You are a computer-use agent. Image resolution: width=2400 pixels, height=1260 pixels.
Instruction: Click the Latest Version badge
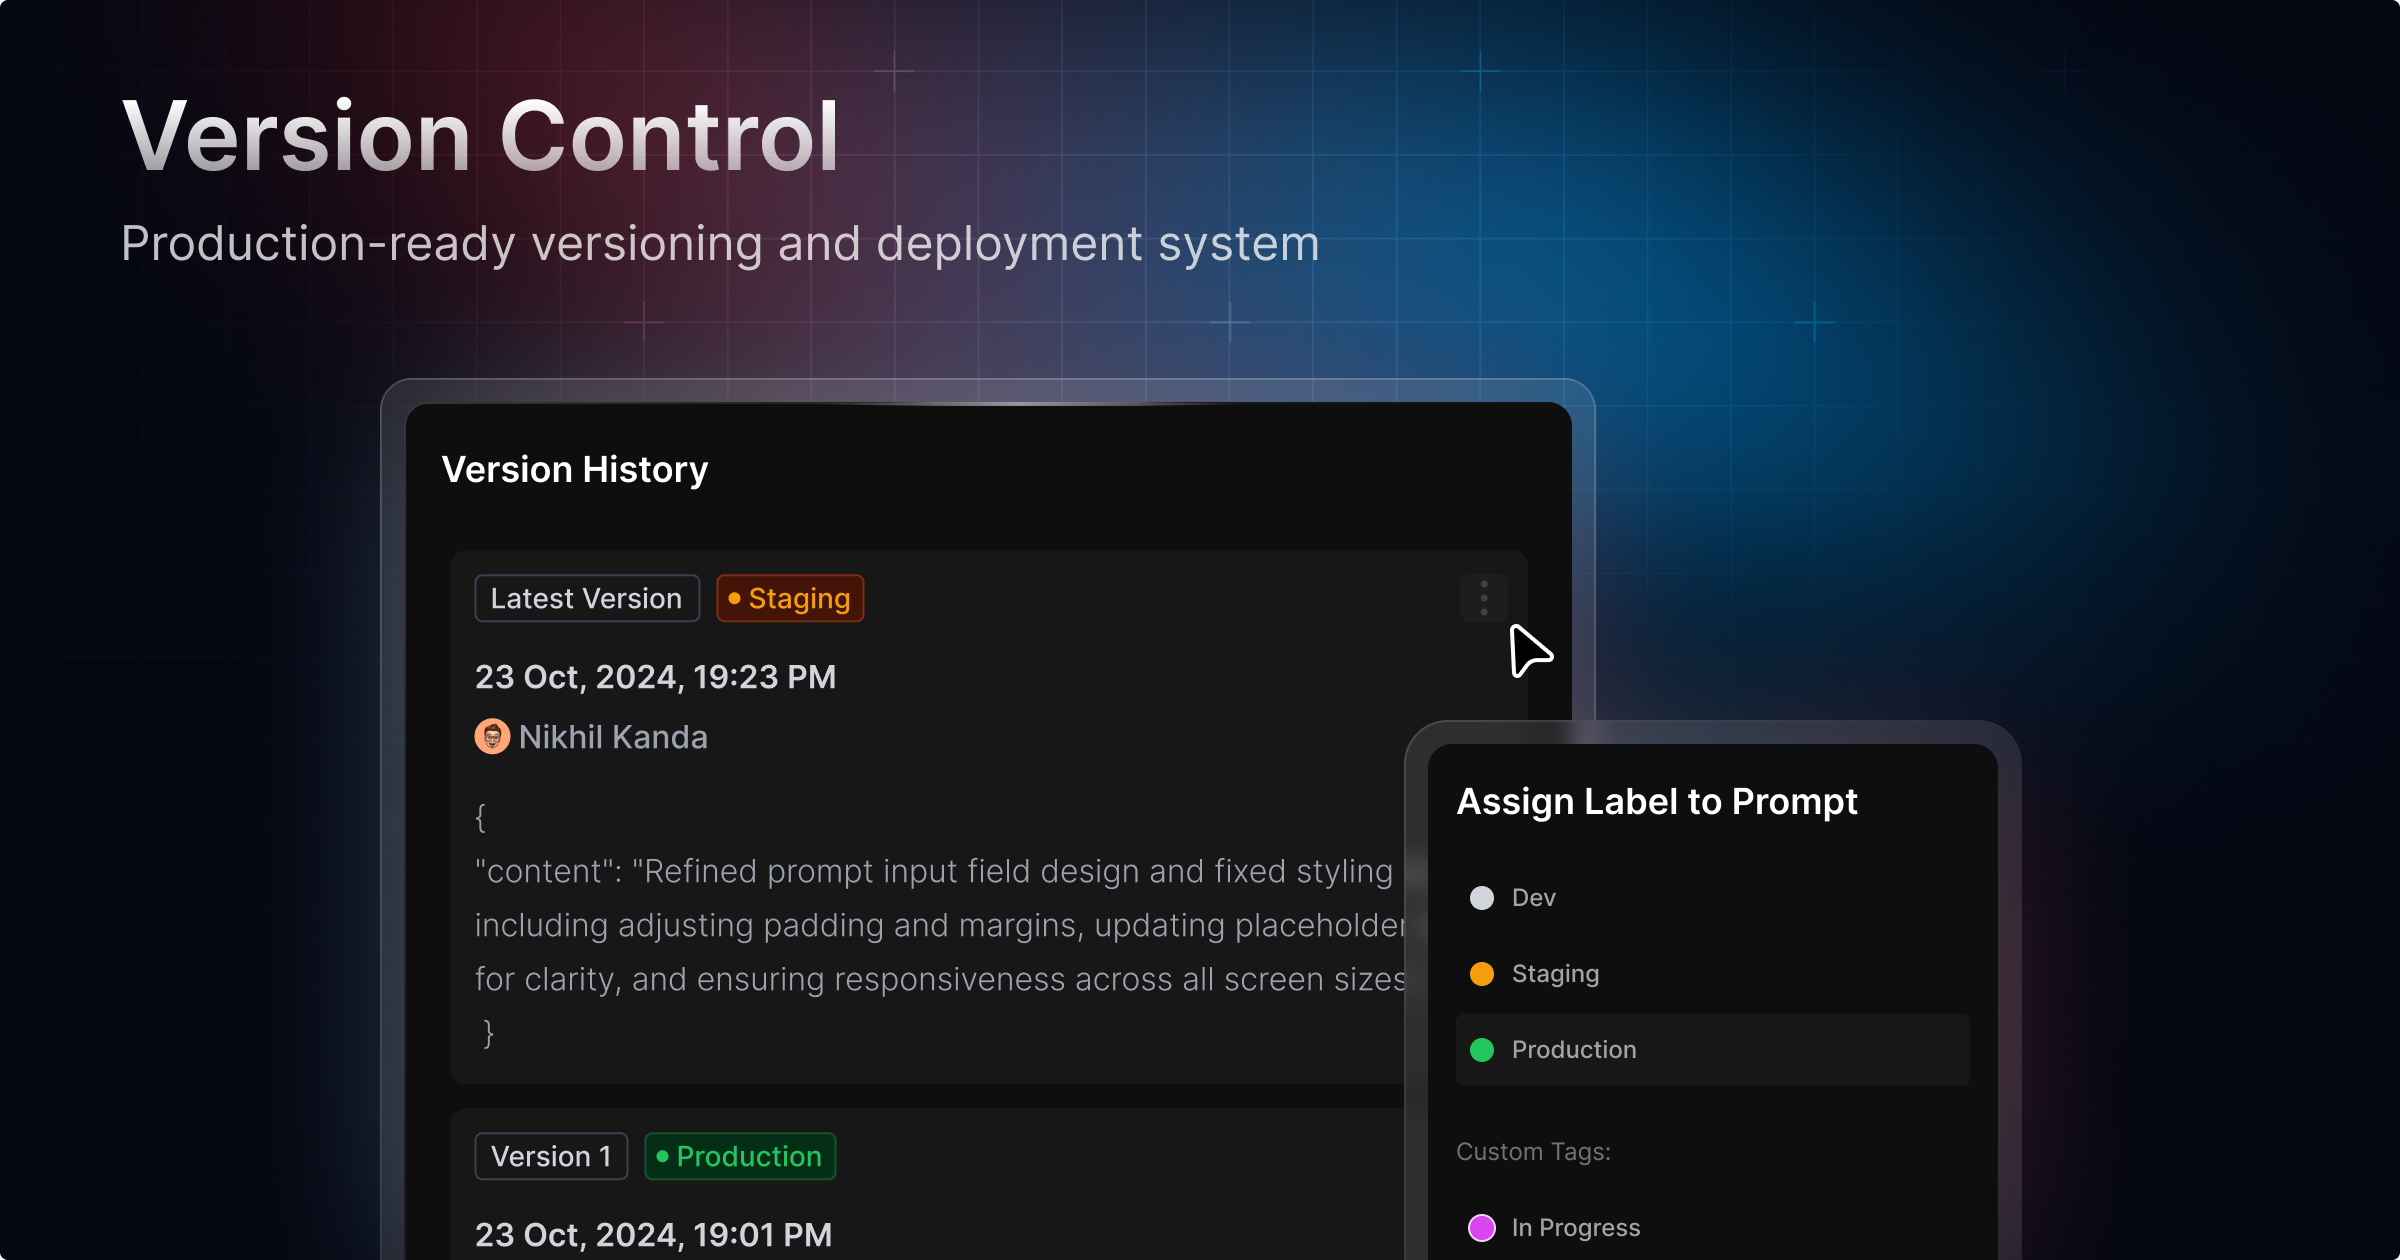point(586,598)
